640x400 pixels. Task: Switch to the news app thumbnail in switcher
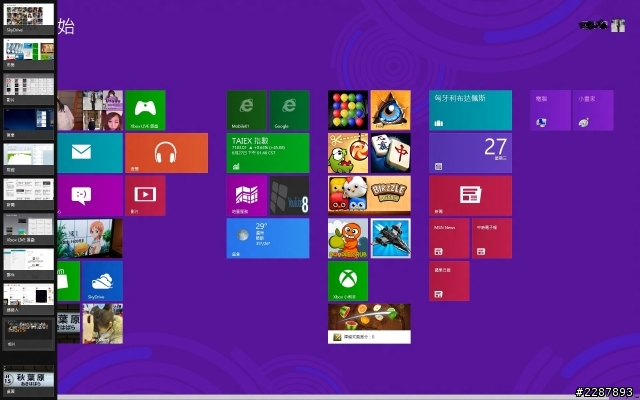click(x=29, y=194)
